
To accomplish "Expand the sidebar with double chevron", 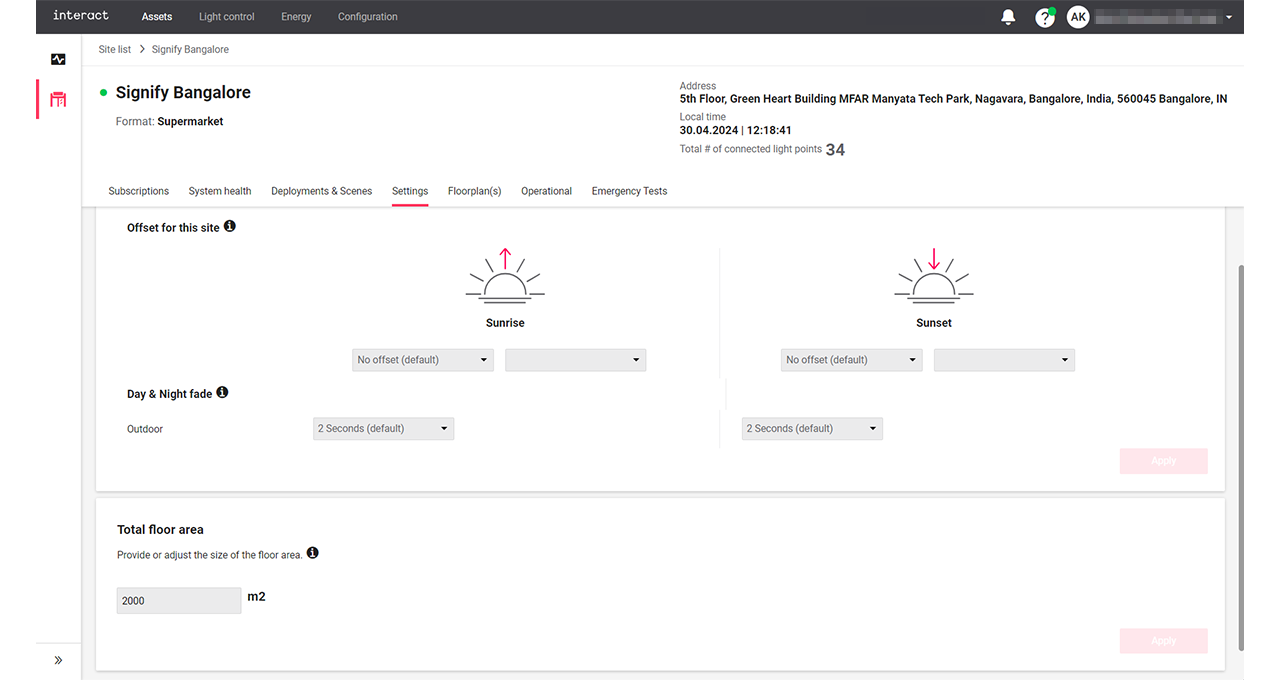I will [x=58, y=660].
